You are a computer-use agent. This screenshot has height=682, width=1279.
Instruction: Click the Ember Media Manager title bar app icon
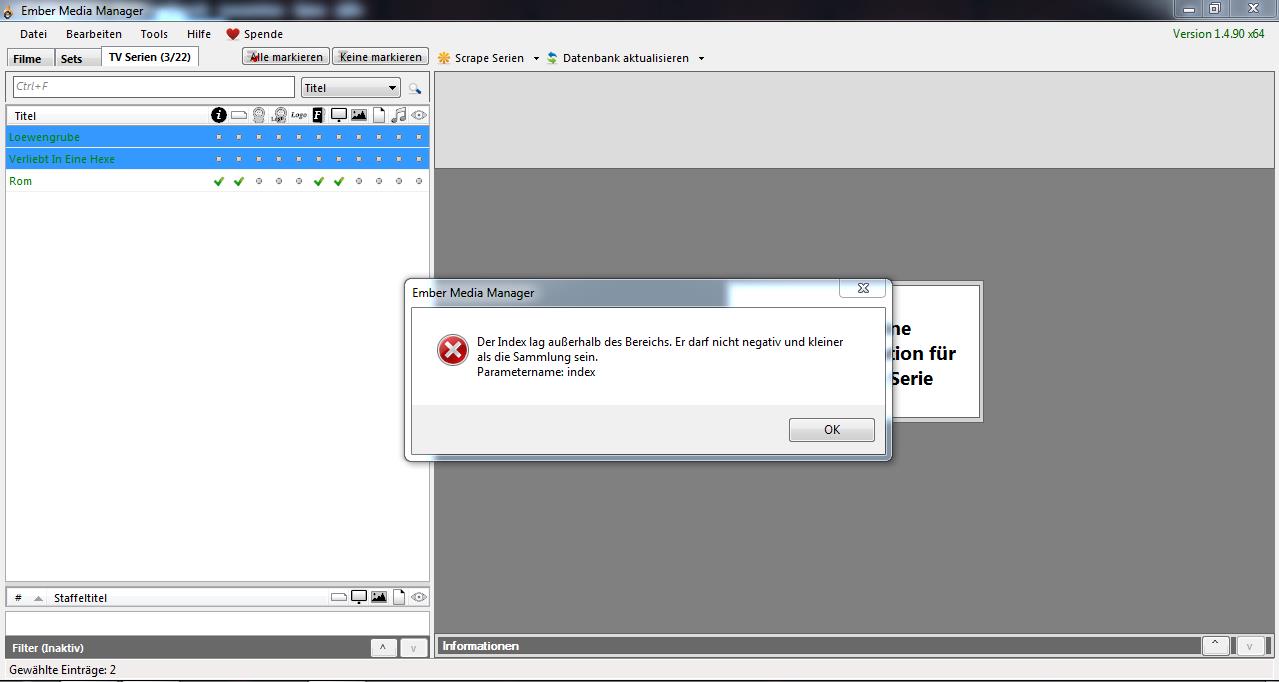(8, 11)
